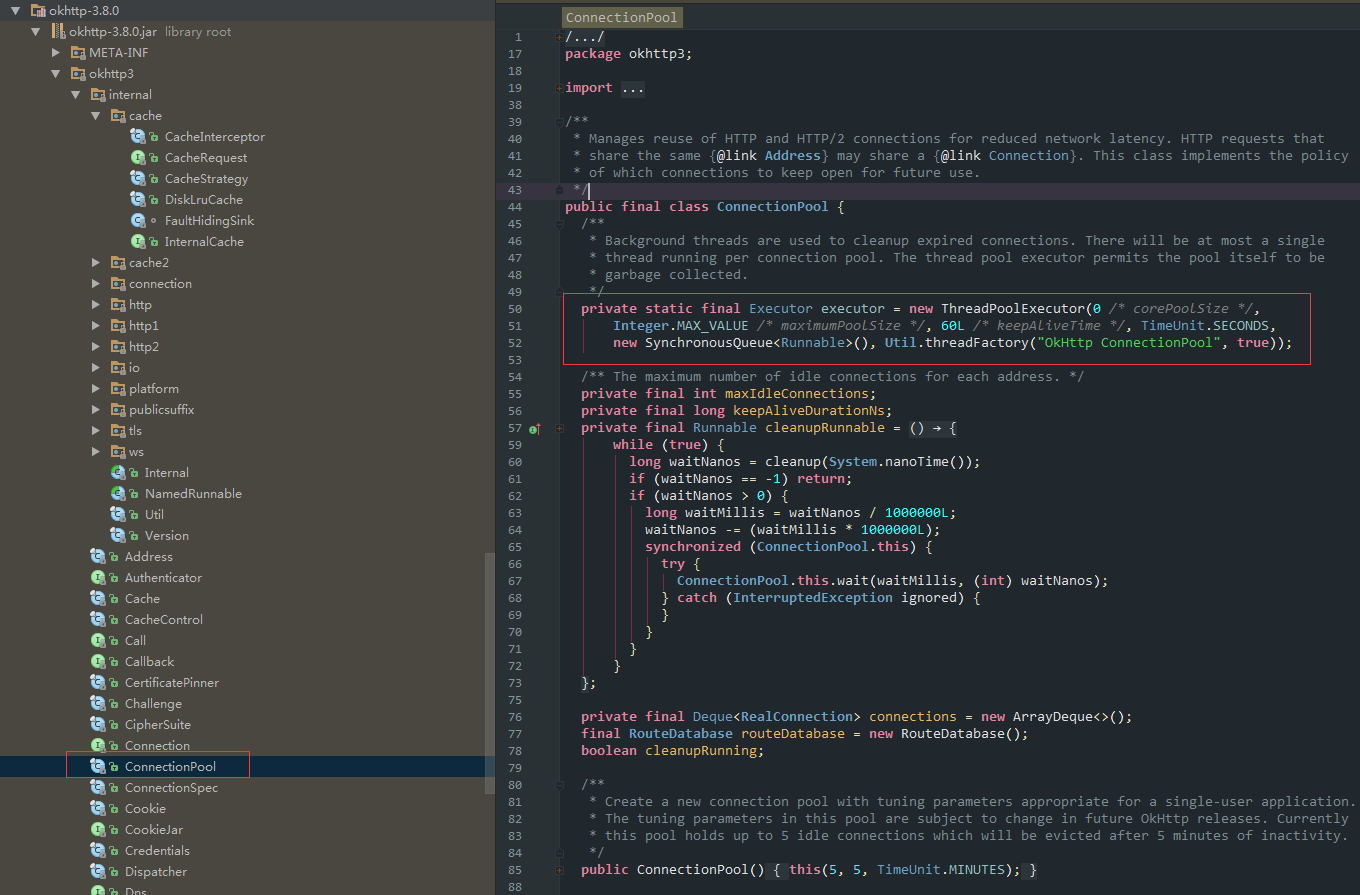Click cleanupRunning field on line 78

pos(700,750)
